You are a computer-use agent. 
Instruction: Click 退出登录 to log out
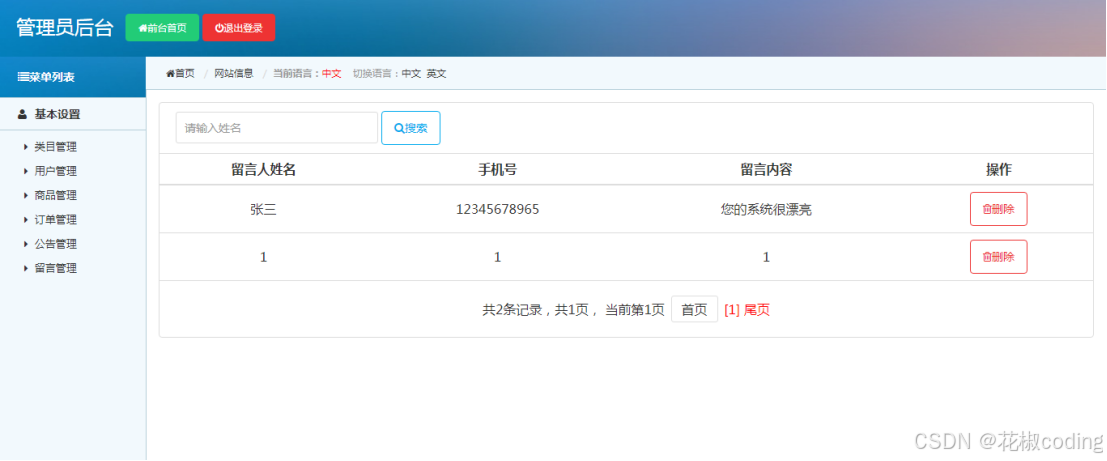pyautogui.click(x=239, y=28)
